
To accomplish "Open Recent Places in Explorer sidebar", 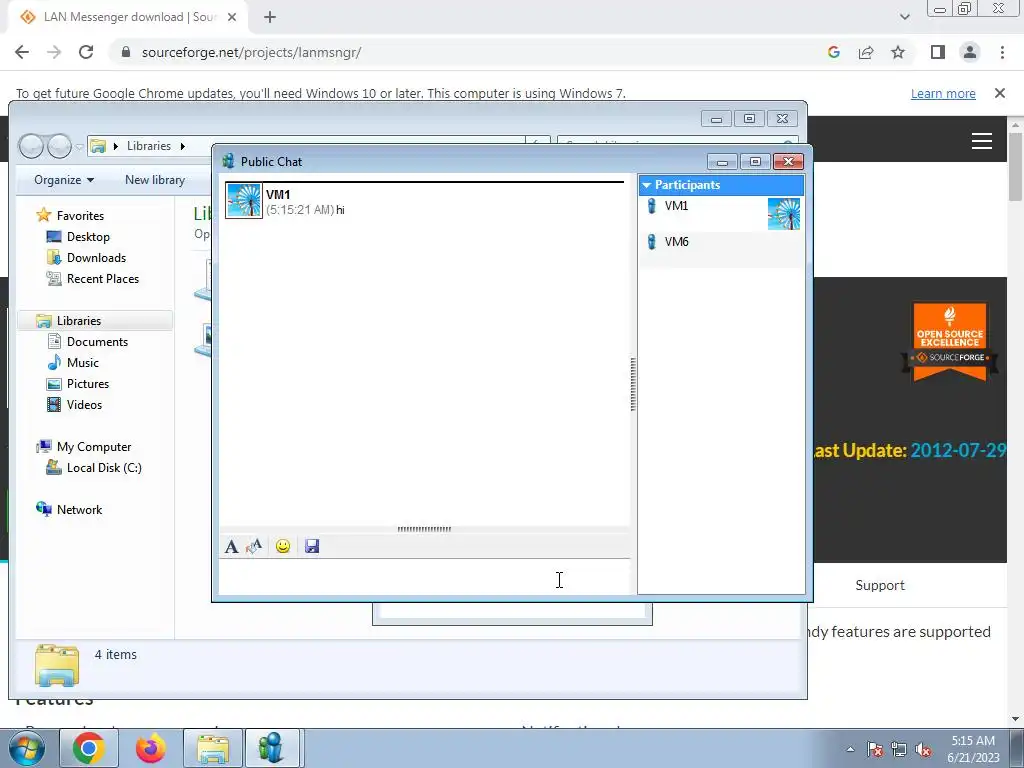I will click(103, 279).
